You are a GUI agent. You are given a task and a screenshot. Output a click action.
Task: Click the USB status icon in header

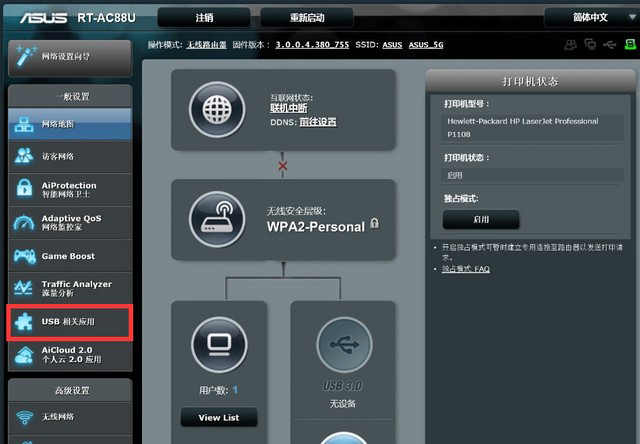[609, 44]
